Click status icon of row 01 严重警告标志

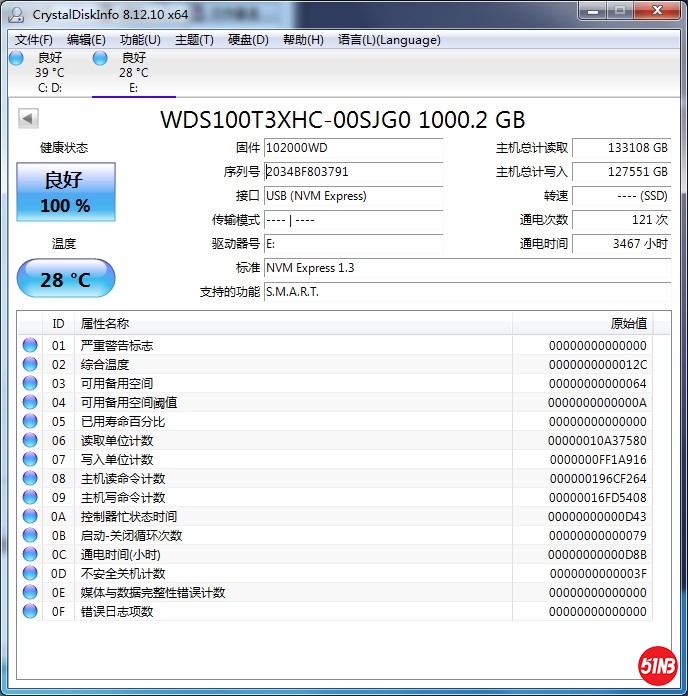tap(30, 345)
